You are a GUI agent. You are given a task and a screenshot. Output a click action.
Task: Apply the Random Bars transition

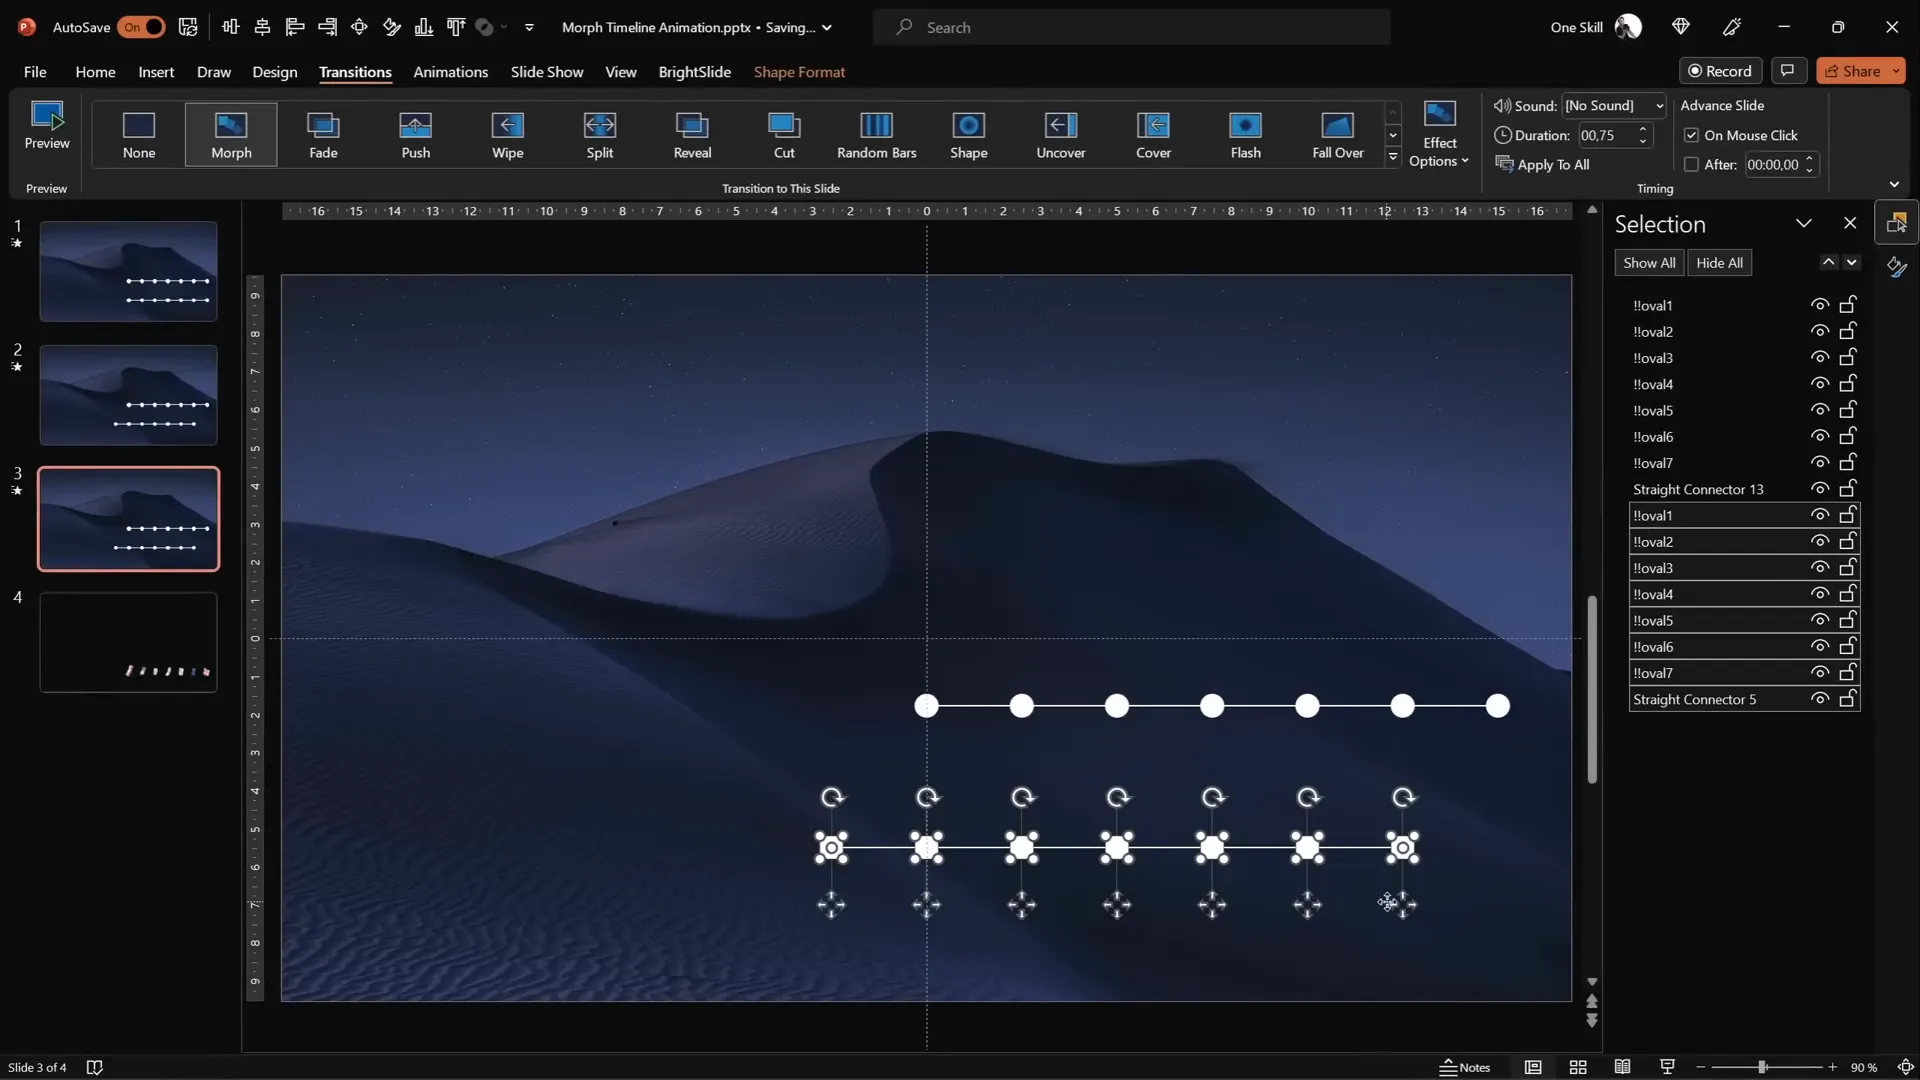pyautogui.click(x=876, y=134)
